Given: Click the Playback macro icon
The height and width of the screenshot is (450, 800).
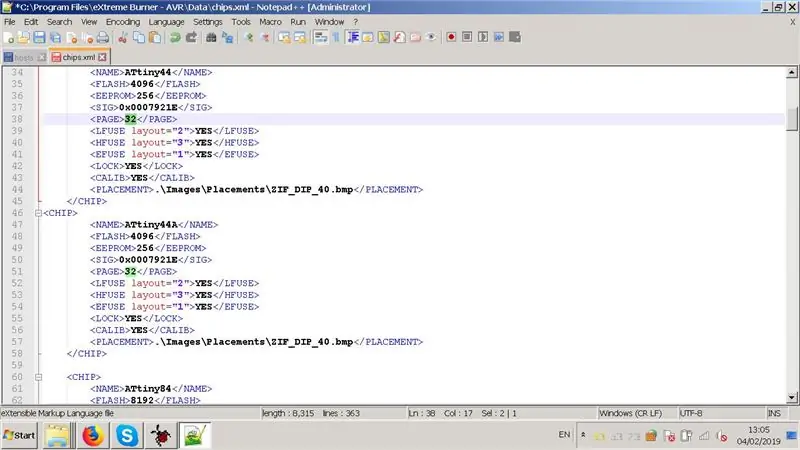Looking at the screenshot, I should 483,37.
